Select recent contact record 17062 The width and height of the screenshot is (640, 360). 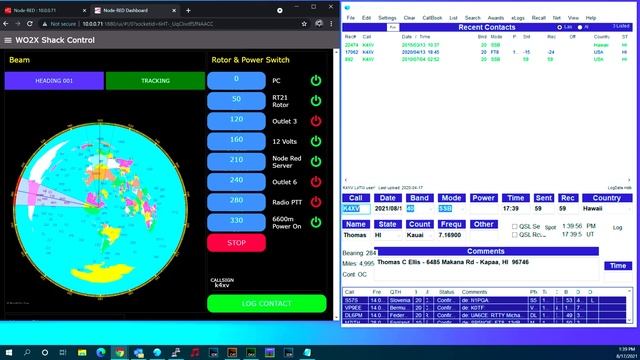point(486,52)
